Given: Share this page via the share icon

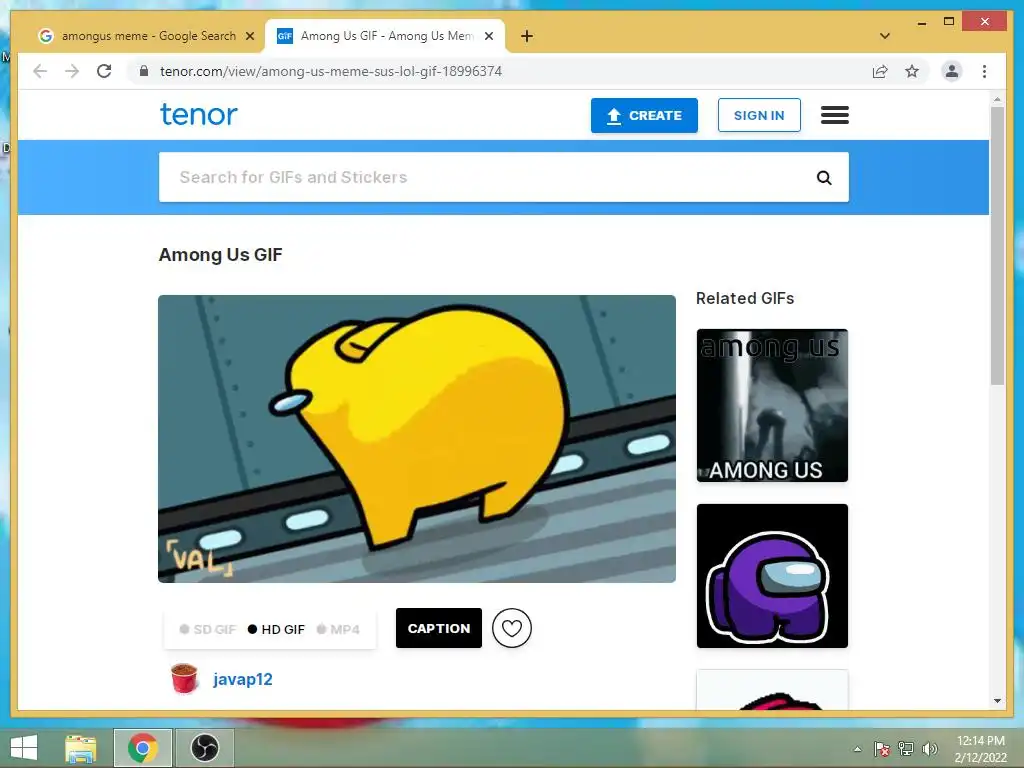Looking at the screenshot, I should click(880, 71).
